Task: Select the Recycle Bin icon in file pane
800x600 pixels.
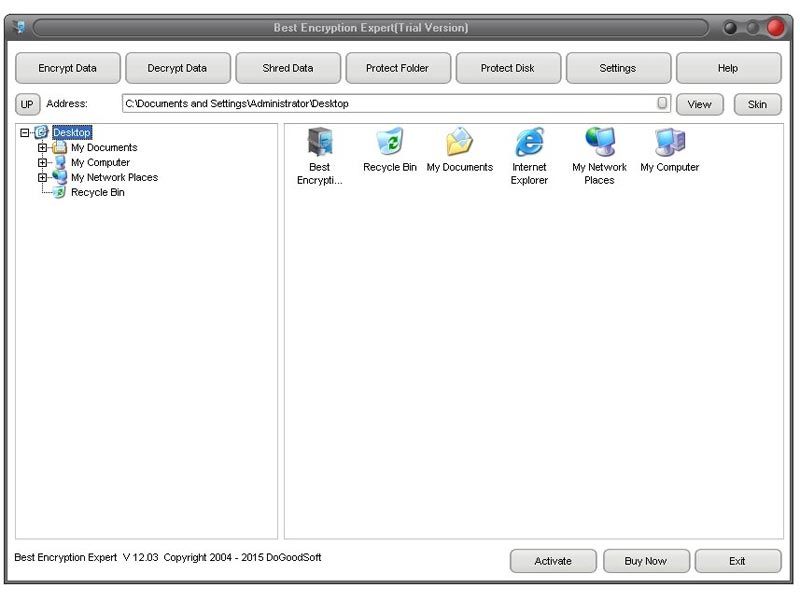Action: pos(390,141)
